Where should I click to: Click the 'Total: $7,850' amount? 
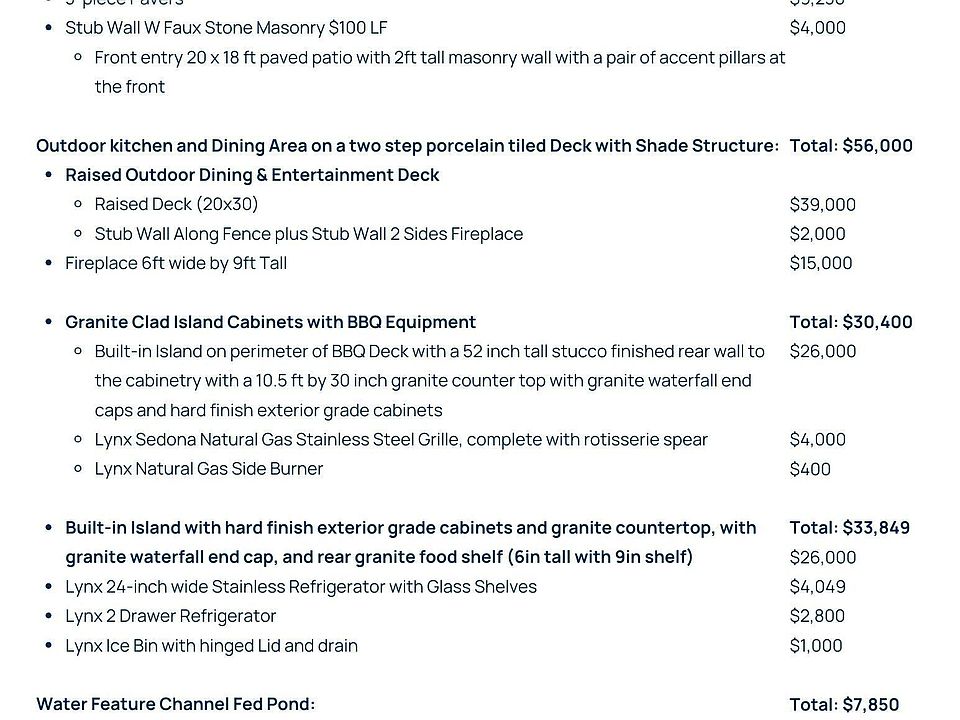844,704
